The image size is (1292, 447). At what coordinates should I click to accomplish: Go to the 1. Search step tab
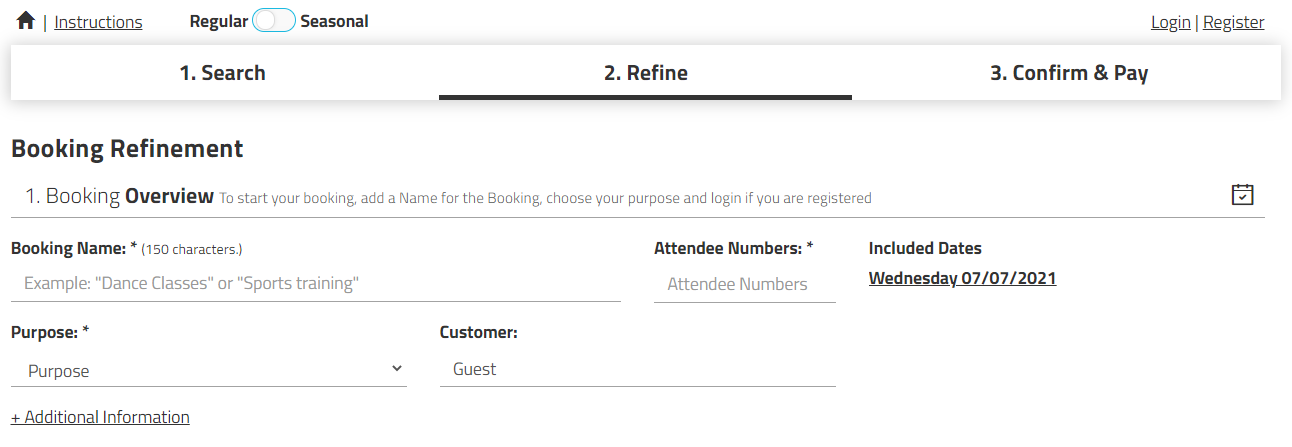tap(223, 73)
